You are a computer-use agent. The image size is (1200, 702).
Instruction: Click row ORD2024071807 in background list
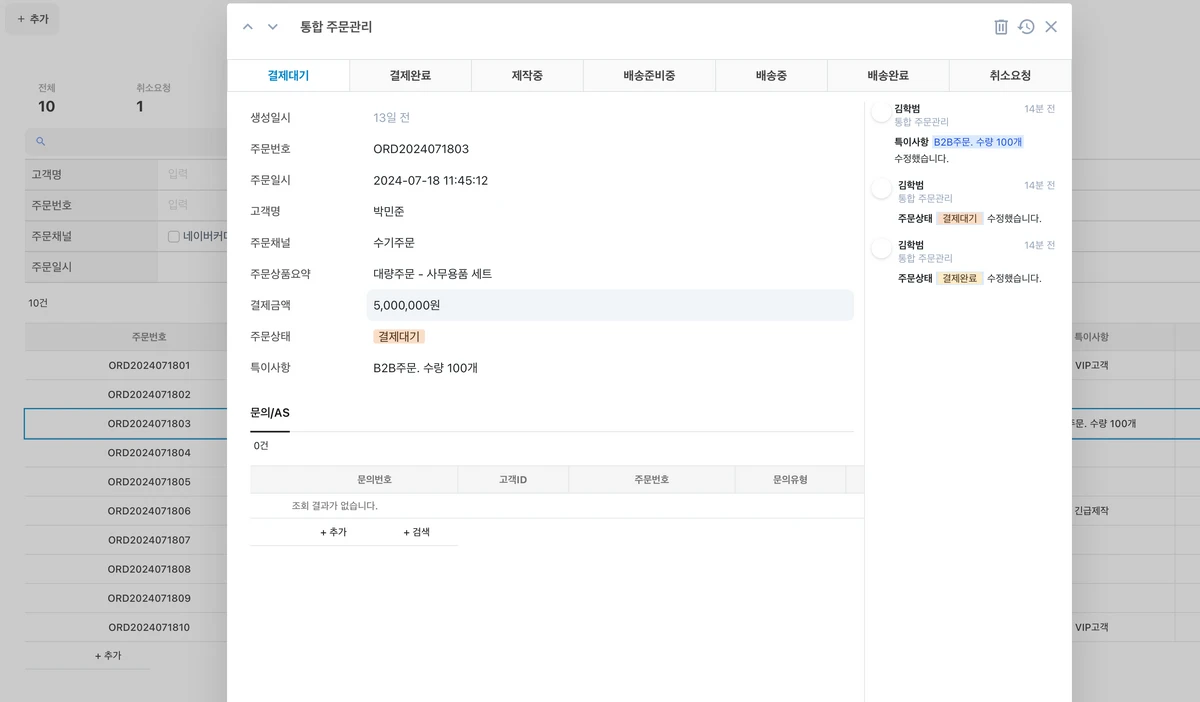pos(149,540)
